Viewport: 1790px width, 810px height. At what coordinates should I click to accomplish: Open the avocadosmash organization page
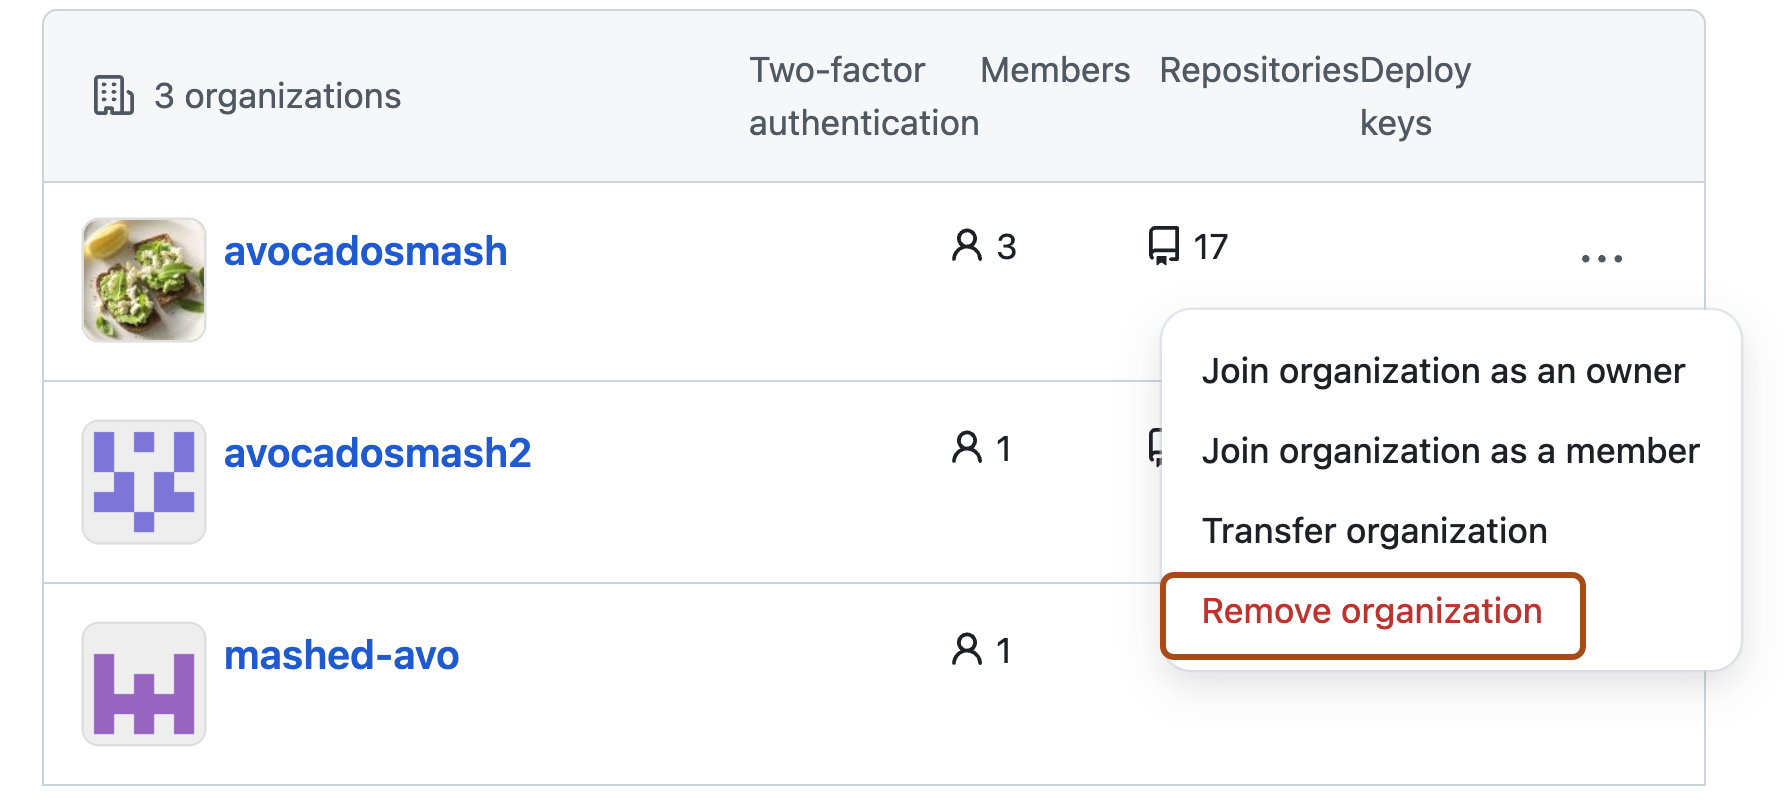366,250
